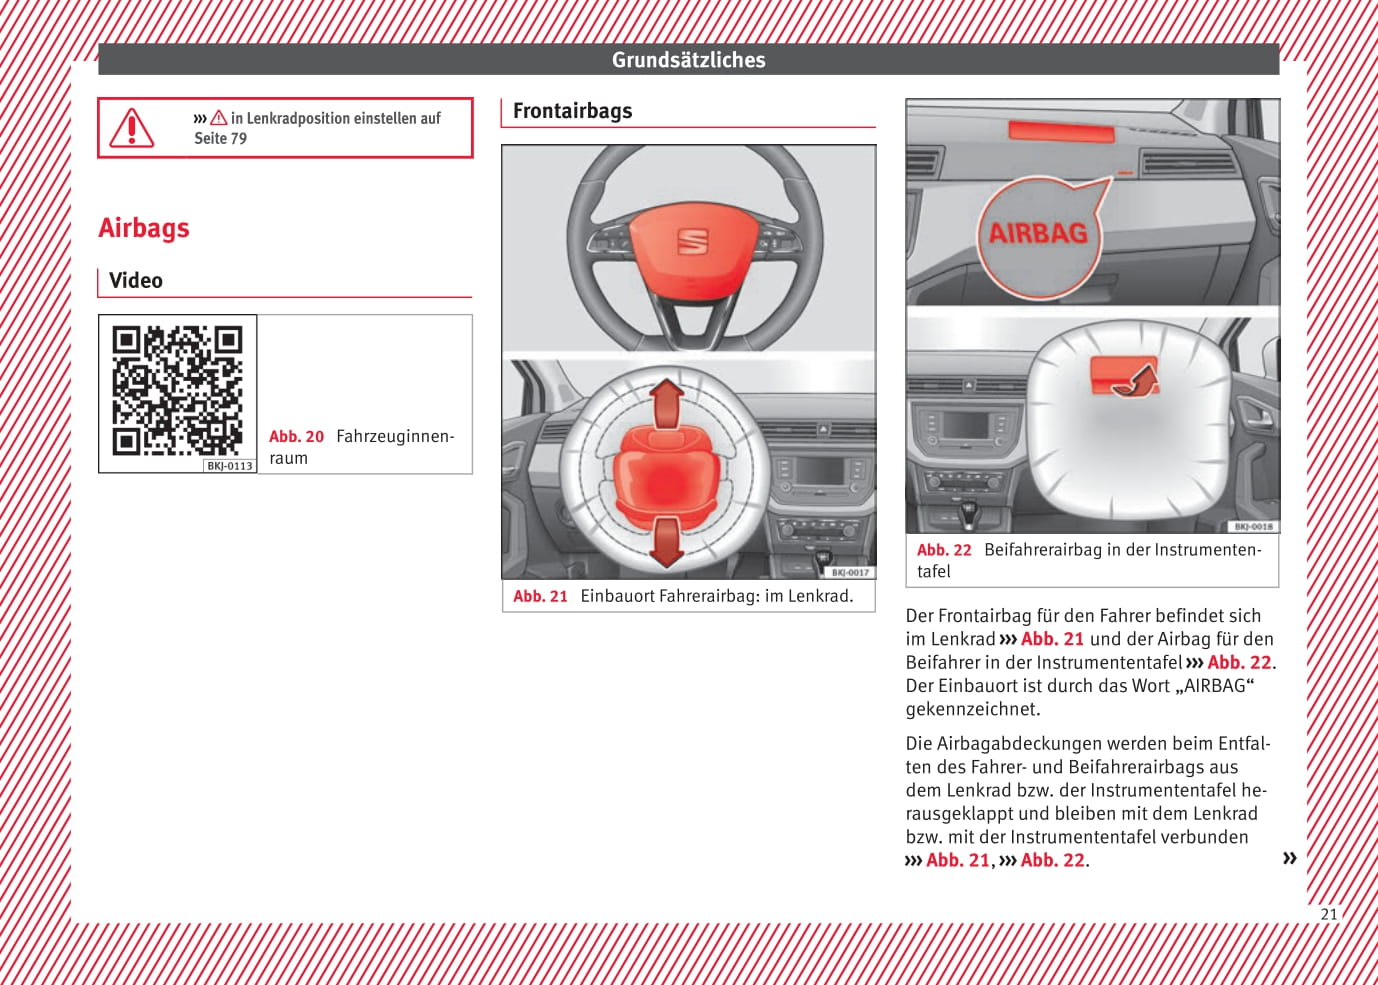Click the red AIRBAG speech bubble
Image resolution: width=1378 pixels, height=985 pixels.
click(x=1038, y=235)
